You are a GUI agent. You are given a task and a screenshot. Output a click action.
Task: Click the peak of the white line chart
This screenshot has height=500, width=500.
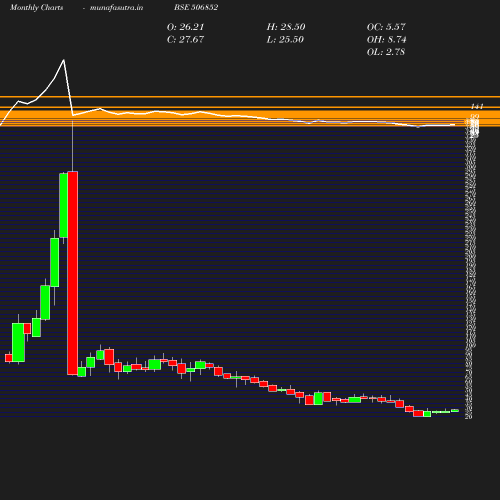pyautogui.click(x=63, y=60)
